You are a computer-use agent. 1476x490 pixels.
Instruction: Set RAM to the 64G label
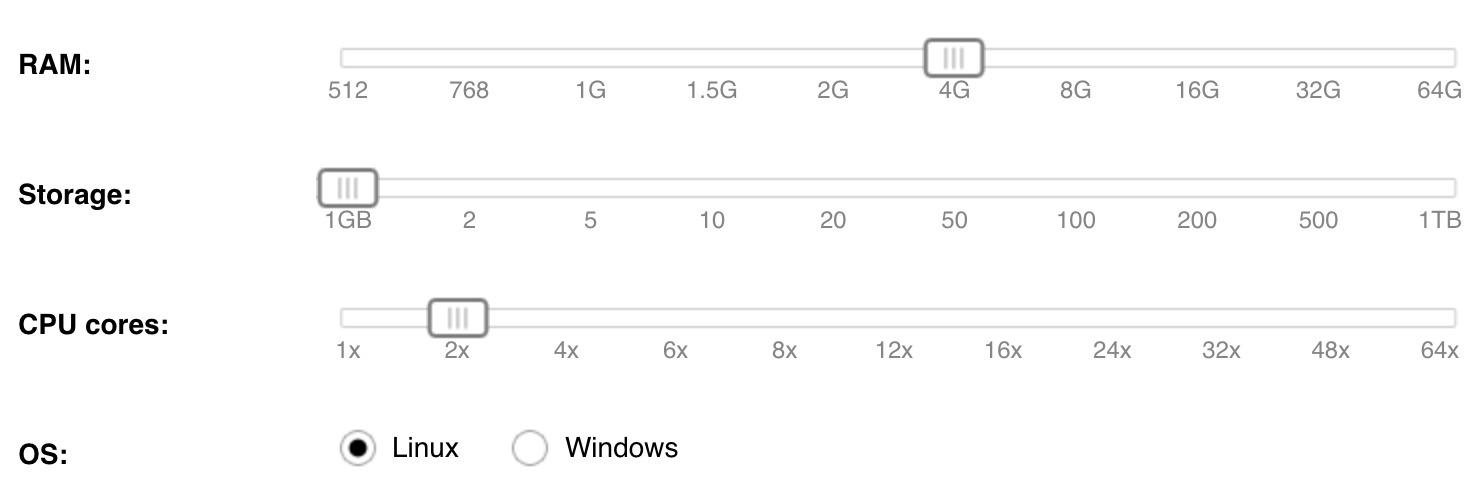tap(1439, 90)
